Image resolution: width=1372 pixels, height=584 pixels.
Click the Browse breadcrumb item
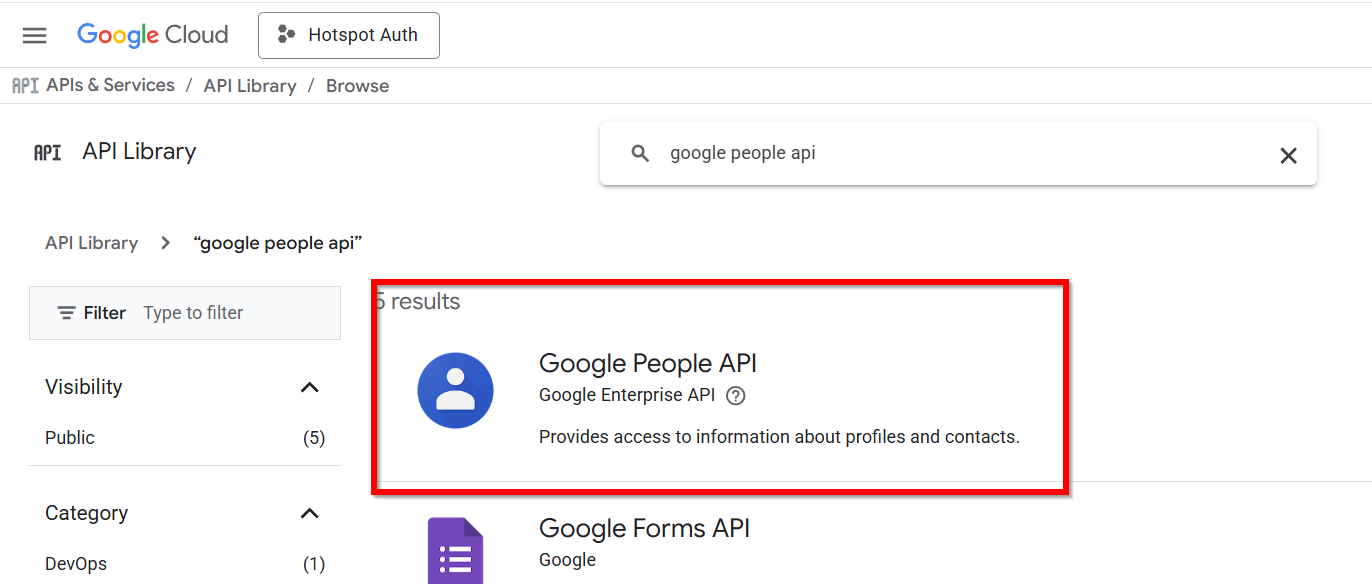(x=357, y=86)
